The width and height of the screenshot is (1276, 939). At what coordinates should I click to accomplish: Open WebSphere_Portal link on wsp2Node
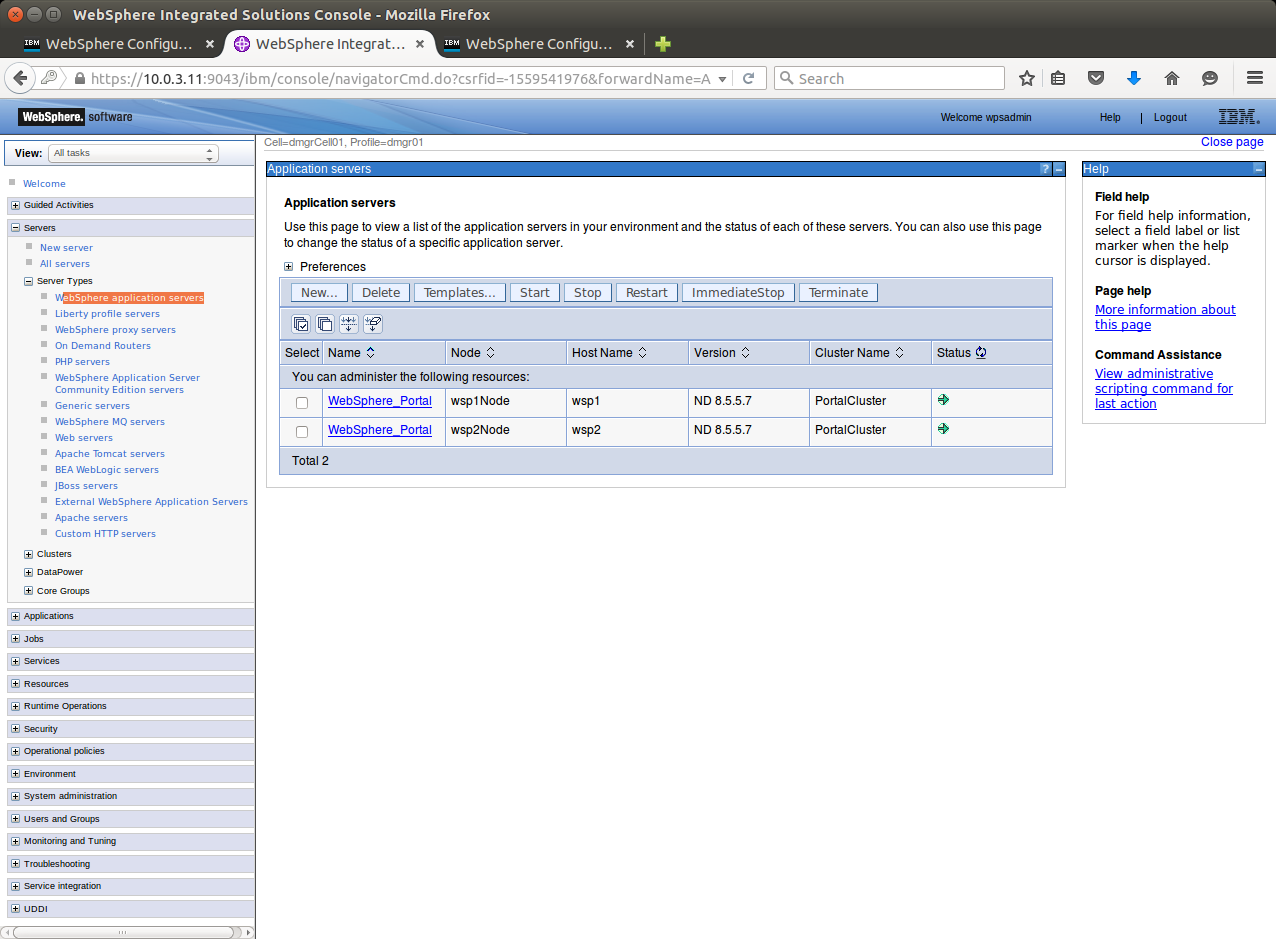(380, 430)
